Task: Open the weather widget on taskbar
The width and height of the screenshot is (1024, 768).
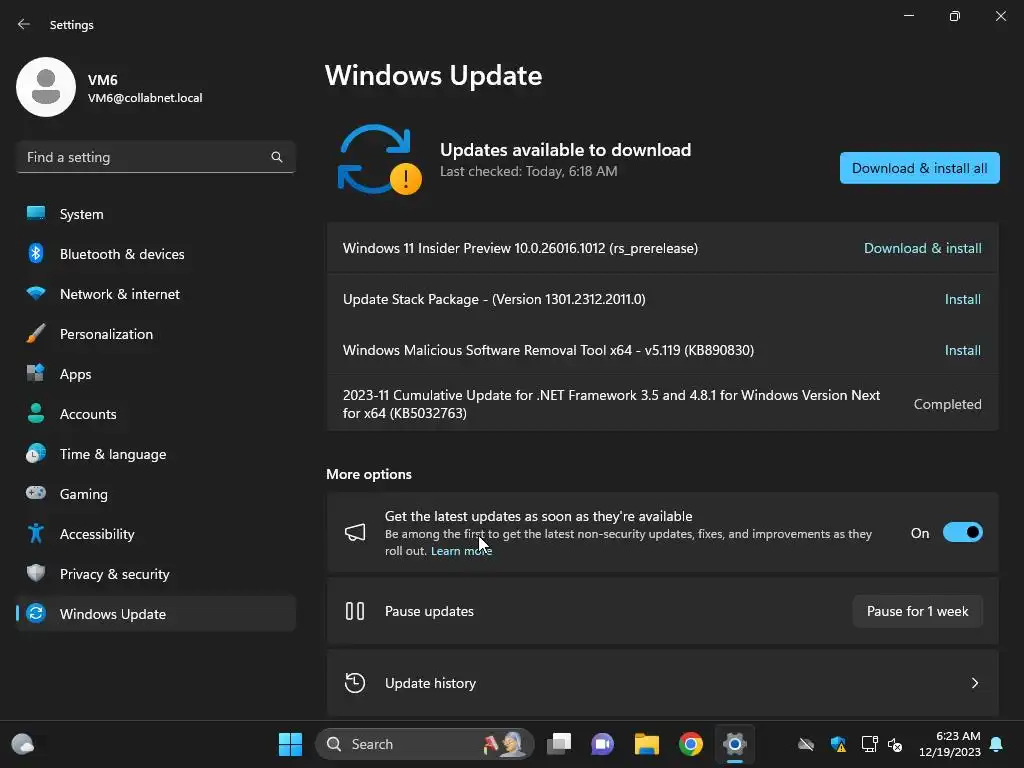Action: [23, 744]
